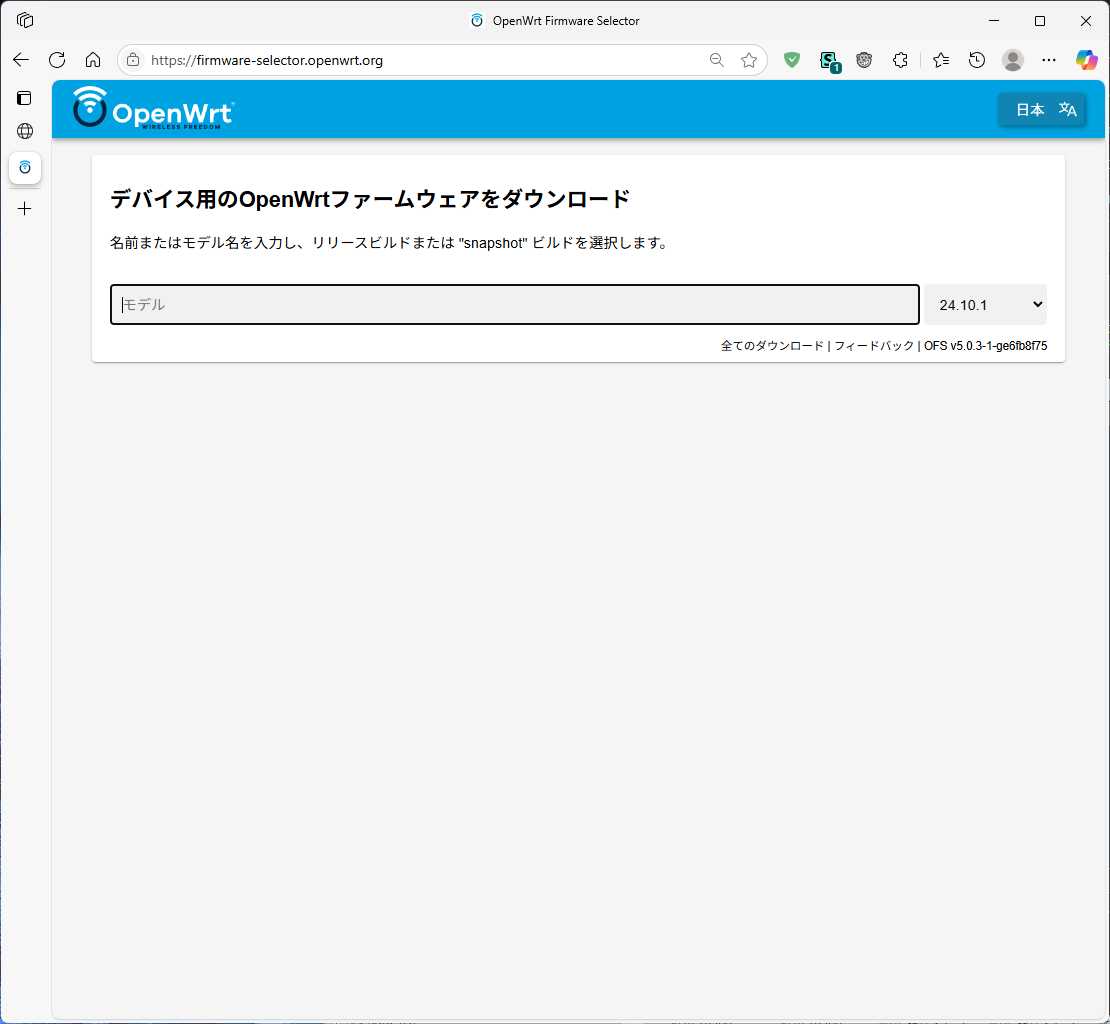Open the 24.10.1 release version dropdown

pyautogui.click(x=985, y=304)
